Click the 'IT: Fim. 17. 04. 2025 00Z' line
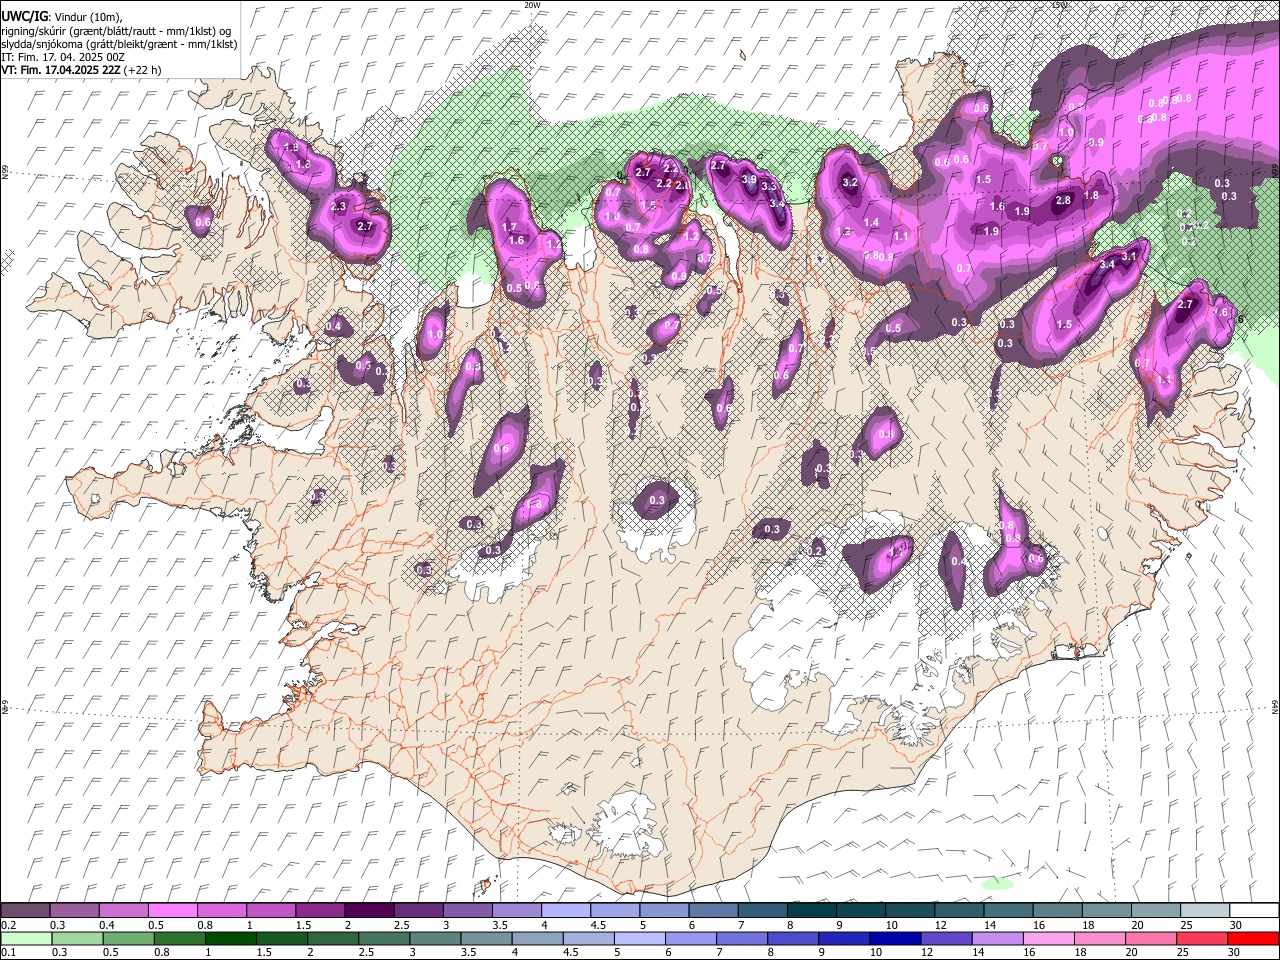Screen dimensions: 1280x960 [x=62, y=57]
